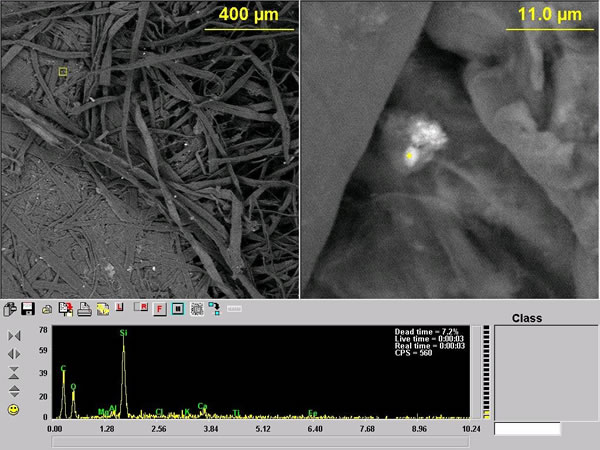The height and width of the screenshot is (450, 600).
Task: Click the yellow analysis point on particle
Action: pyautogui.click(x=409, y=156)
